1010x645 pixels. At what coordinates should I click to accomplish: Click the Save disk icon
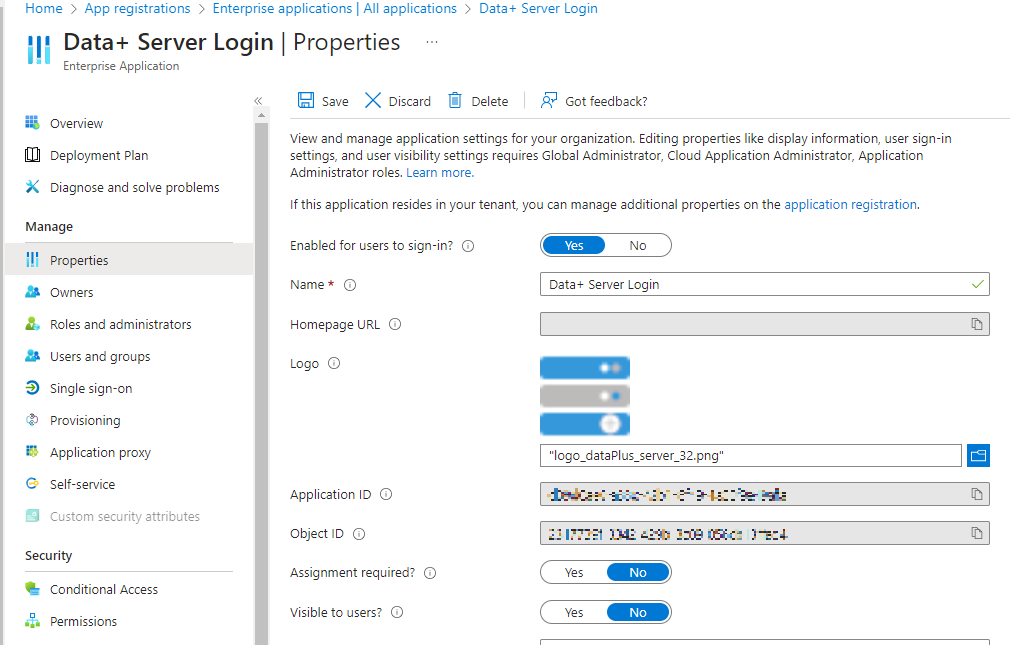click(305, 100)
